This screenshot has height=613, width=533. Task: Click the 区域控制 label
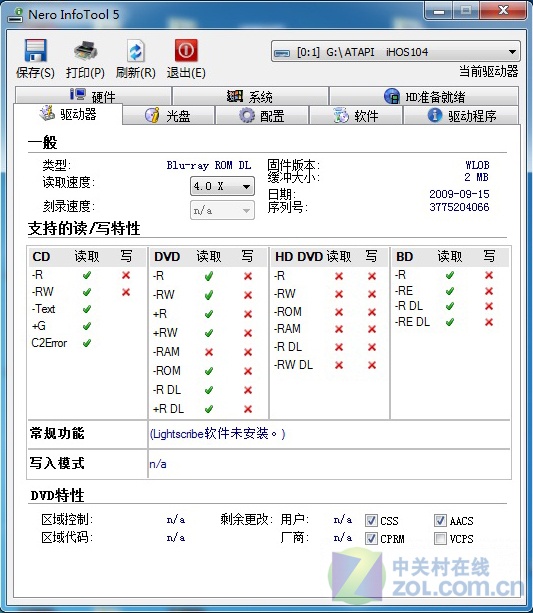pyautogui.click(x=67, y=520)
